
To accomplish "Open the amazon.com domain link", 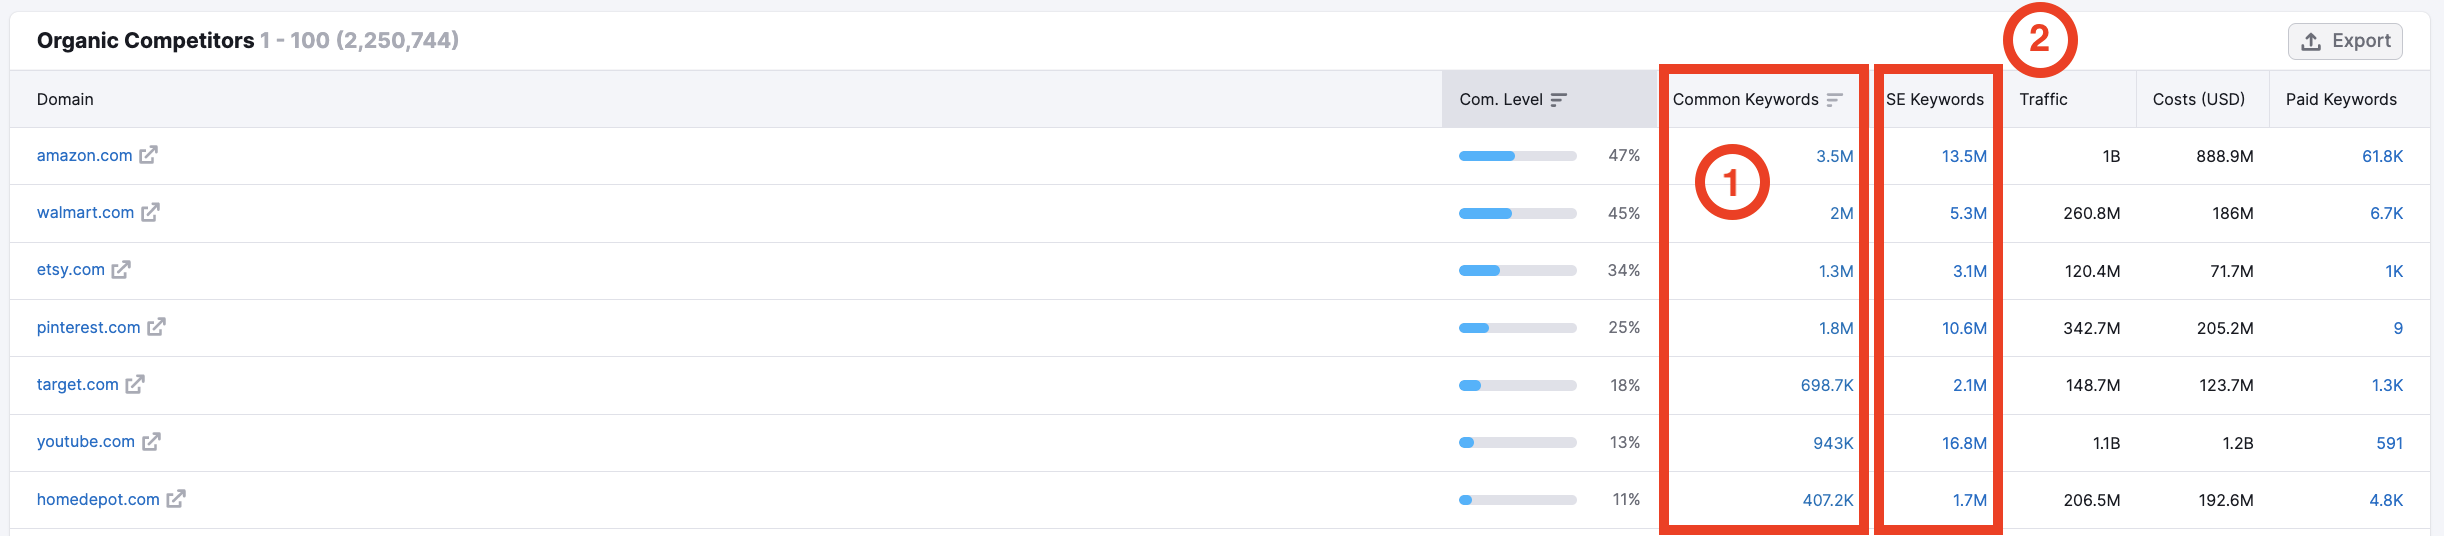I will [85, 155].
